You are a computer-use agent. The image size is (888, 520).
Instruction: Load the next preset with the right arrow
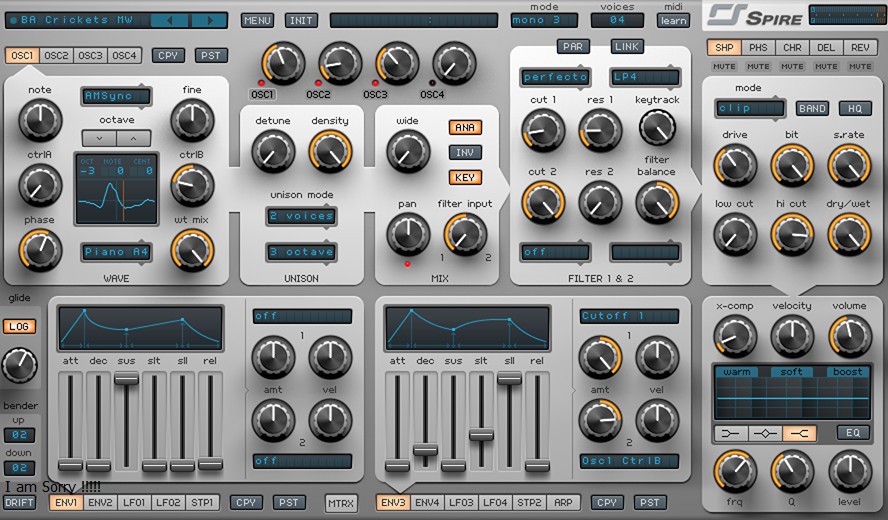pyautogui.click(x=209, y=20)
